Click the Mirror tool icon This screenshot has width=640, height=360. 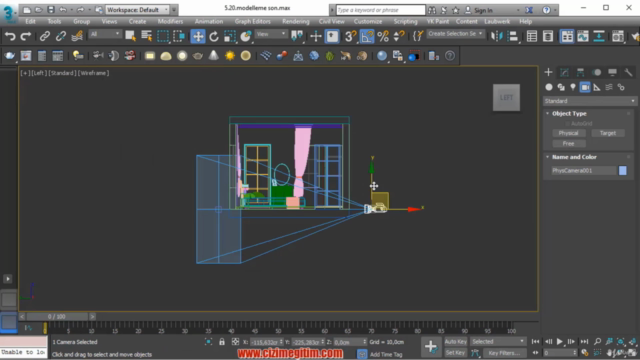pos(497,36)
